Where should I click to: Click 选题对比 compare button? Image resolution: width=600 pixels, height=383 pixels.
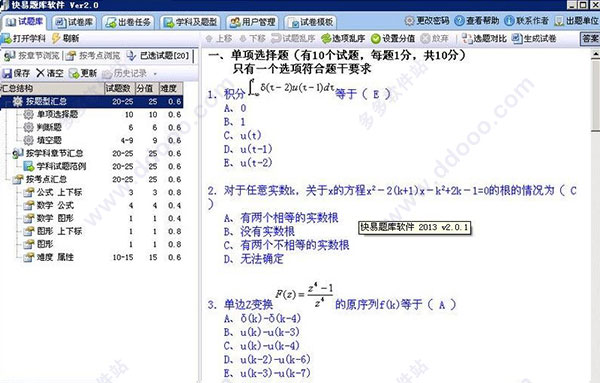[484, 38]
